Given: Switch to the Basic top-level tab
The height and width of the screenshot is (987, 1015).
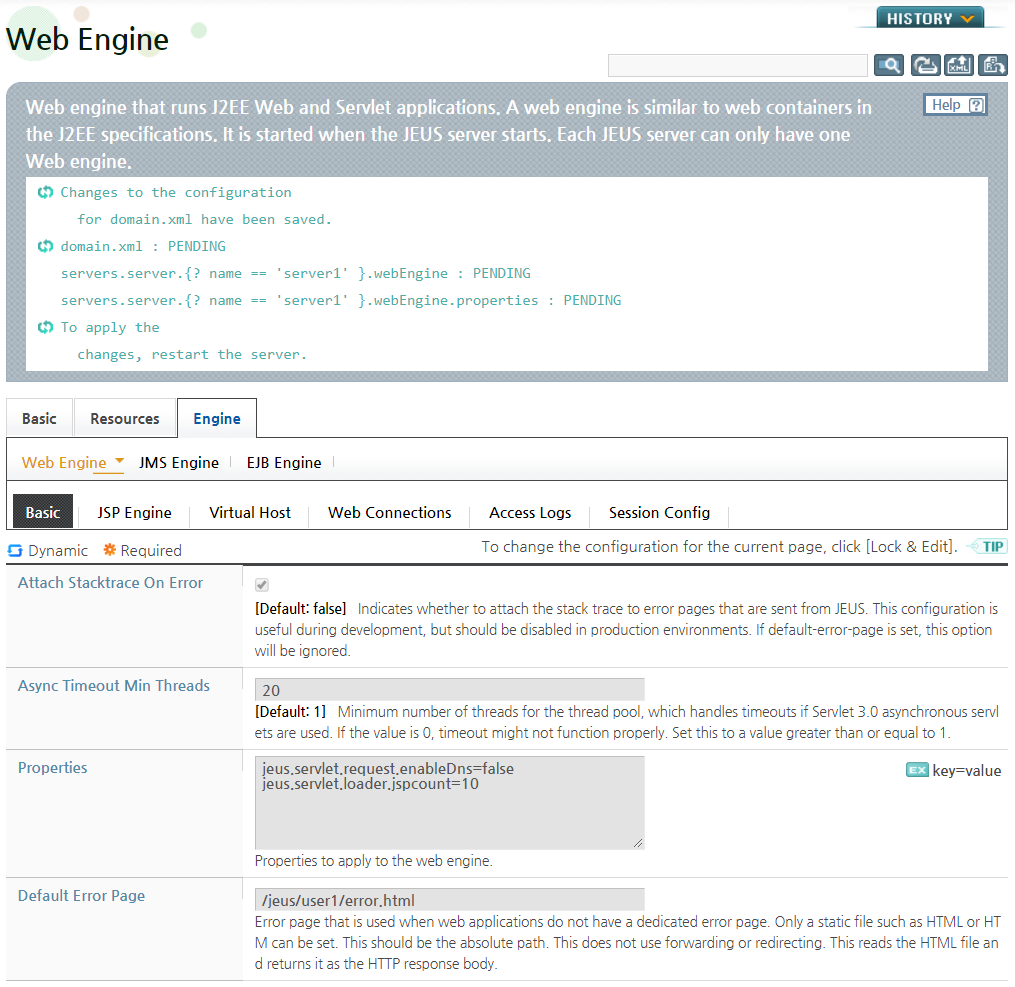Looking at the screenshot, I should 39,419.
